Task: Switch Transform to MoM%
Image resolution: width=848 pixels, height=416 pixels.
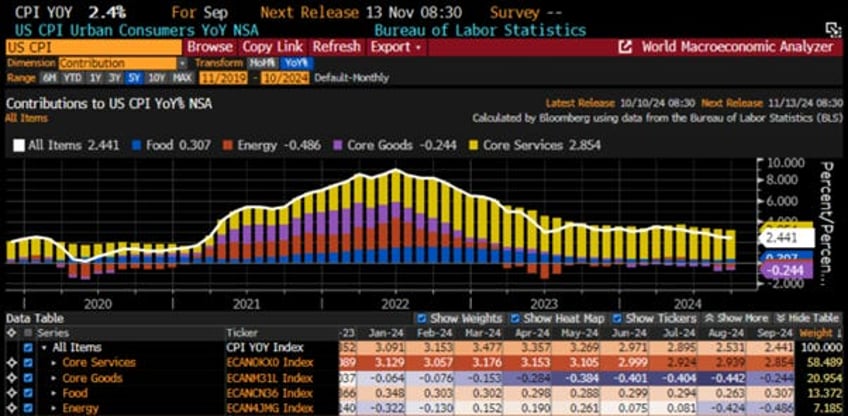Action: (x=262, y=63)
